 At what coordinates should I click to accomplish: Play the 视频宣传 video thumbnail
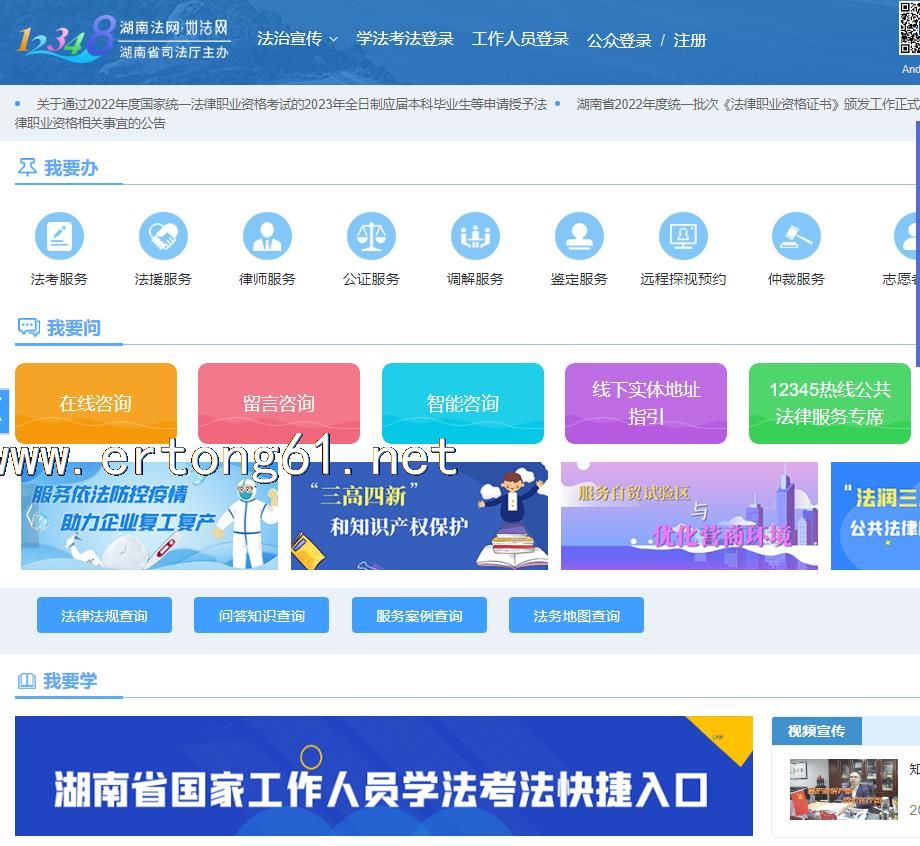coord(843,789)
